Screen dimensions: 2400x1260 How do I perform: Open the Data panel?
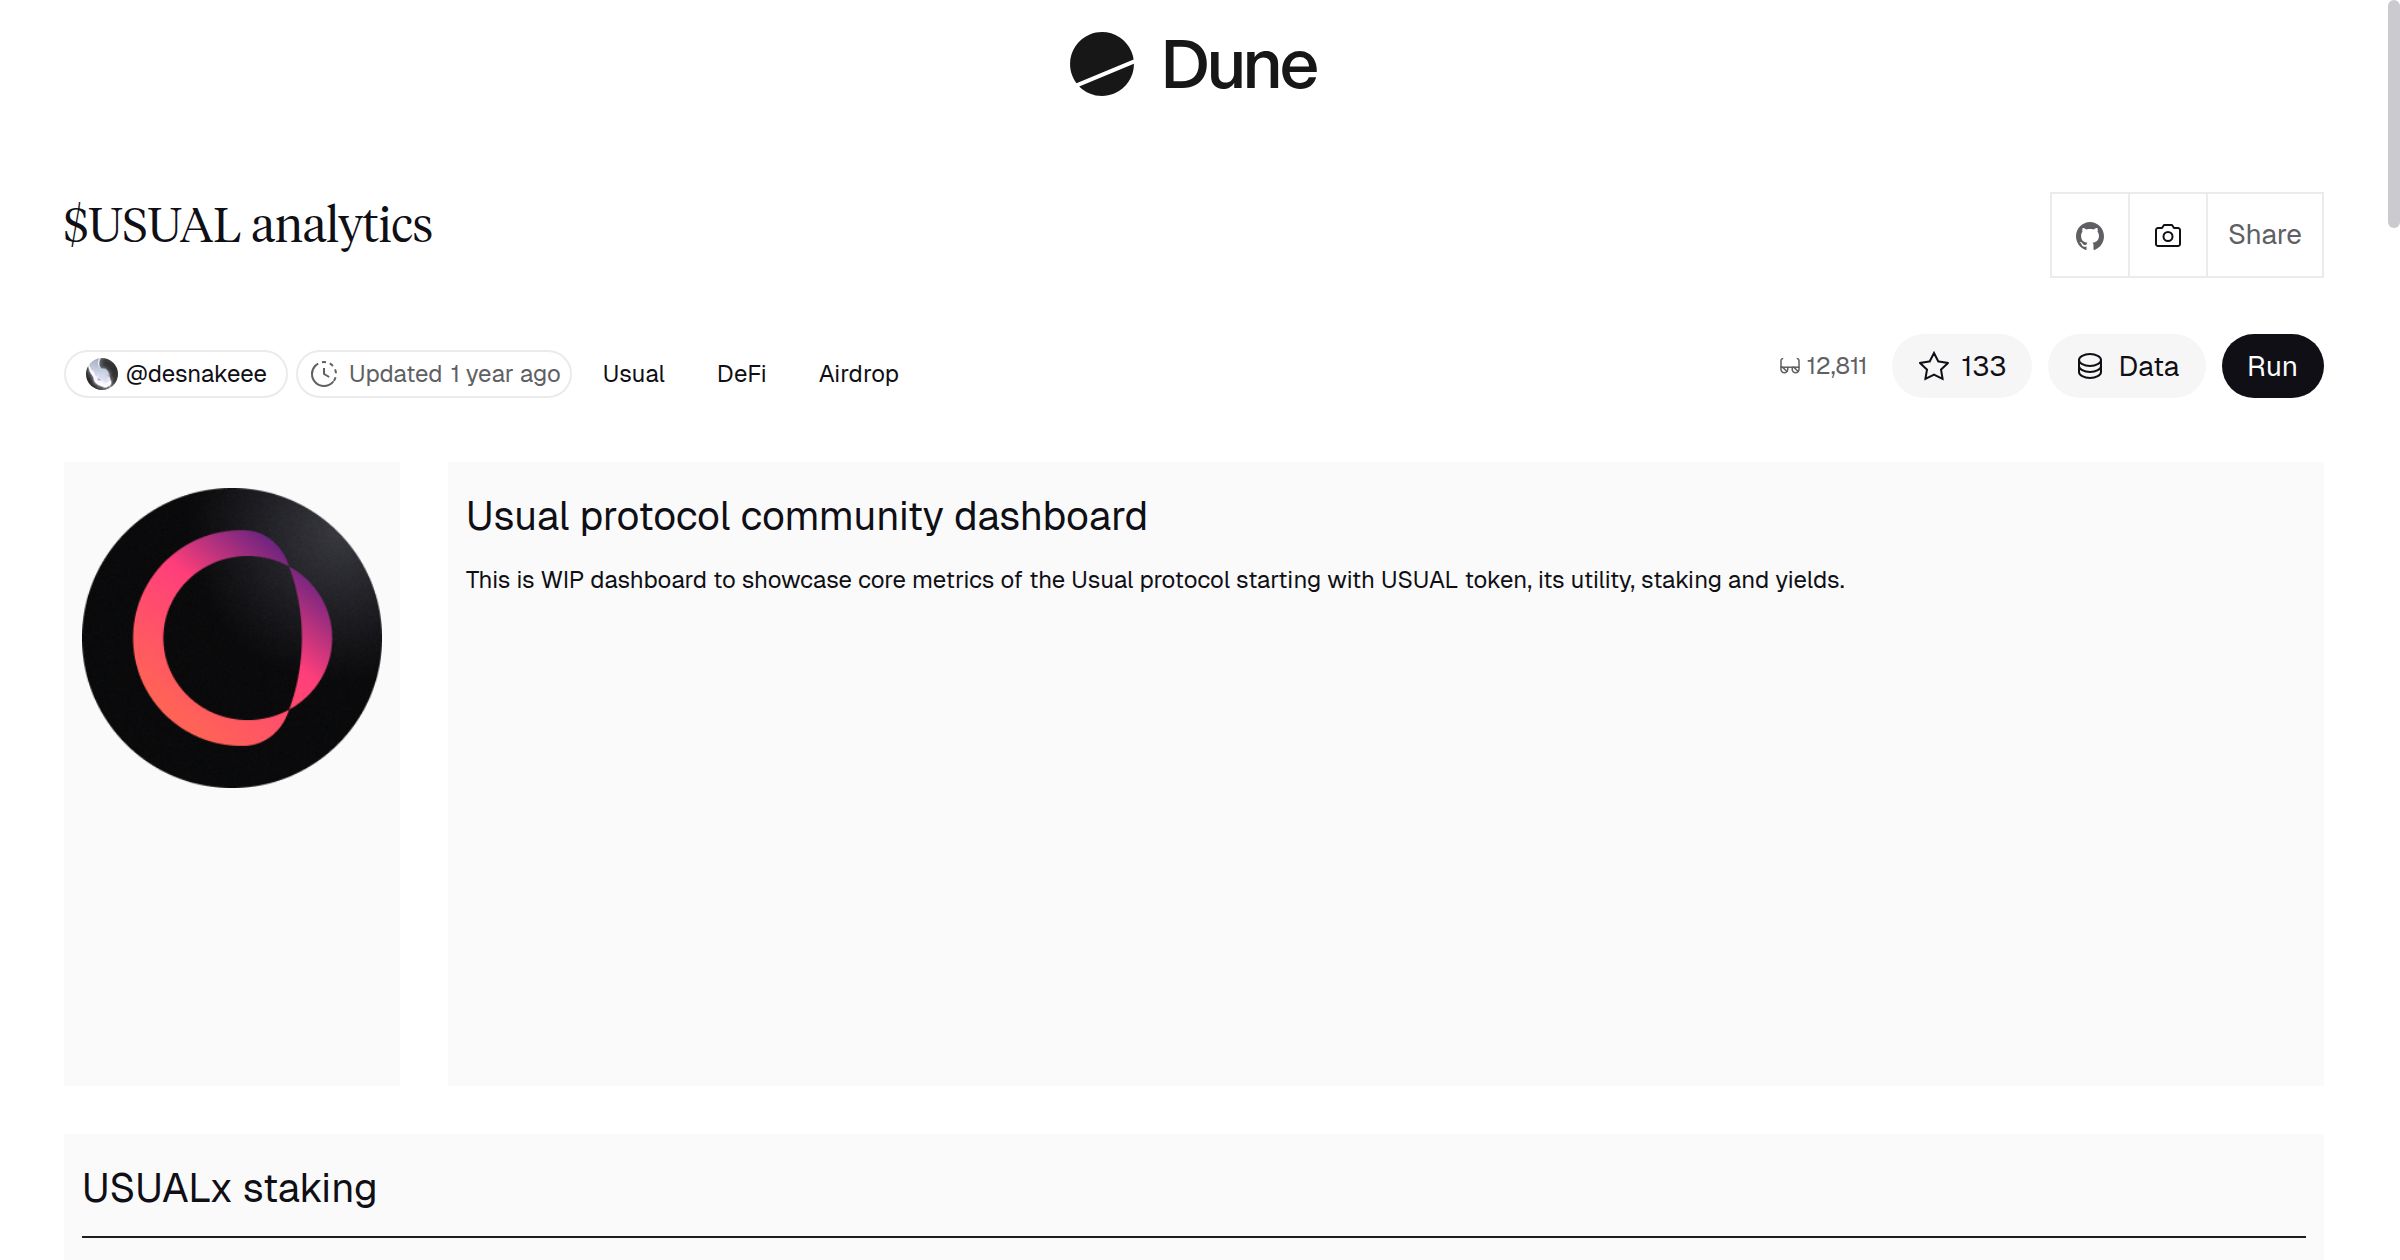point(2127,366)
